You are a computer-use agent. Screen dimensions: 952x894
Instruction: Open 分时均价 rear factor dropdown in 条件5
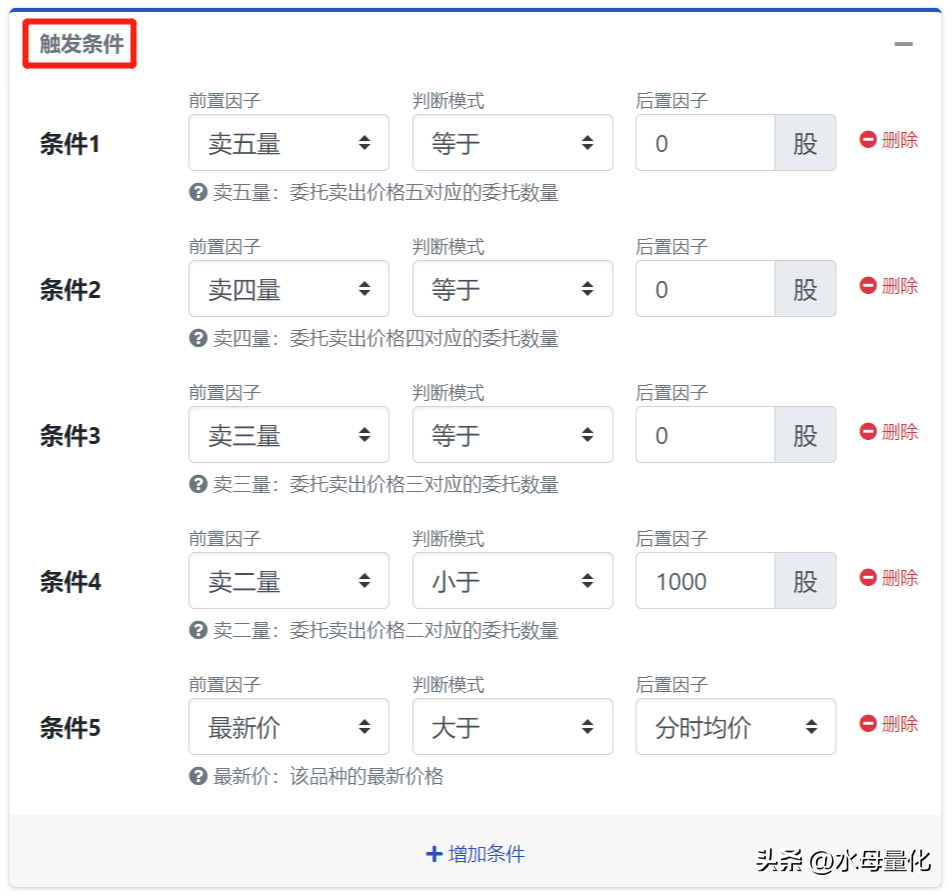coord(736,726)
